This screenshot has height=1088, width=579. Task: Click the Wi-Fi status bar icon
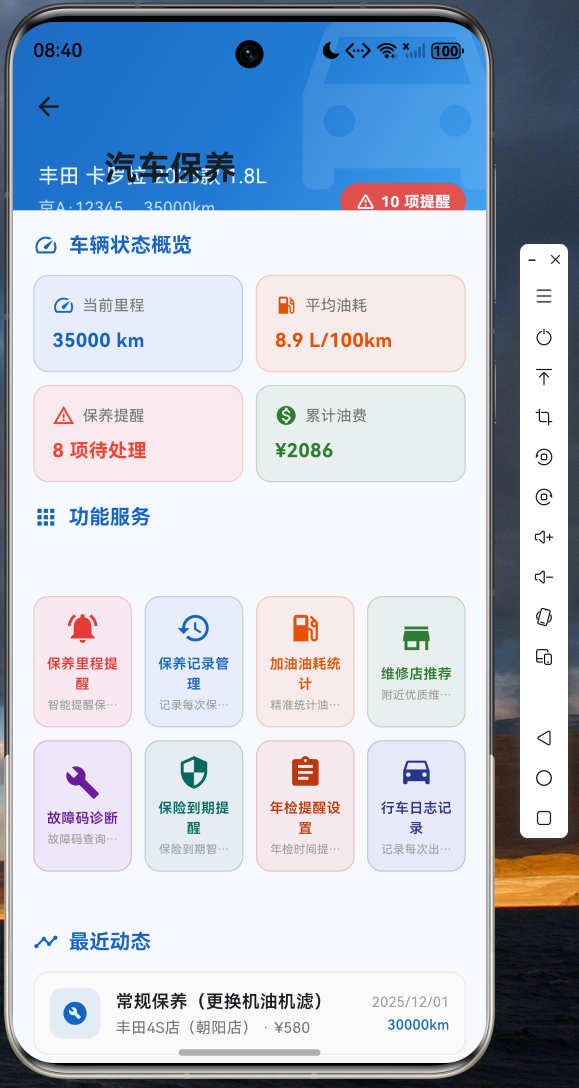tap(387, 51)
